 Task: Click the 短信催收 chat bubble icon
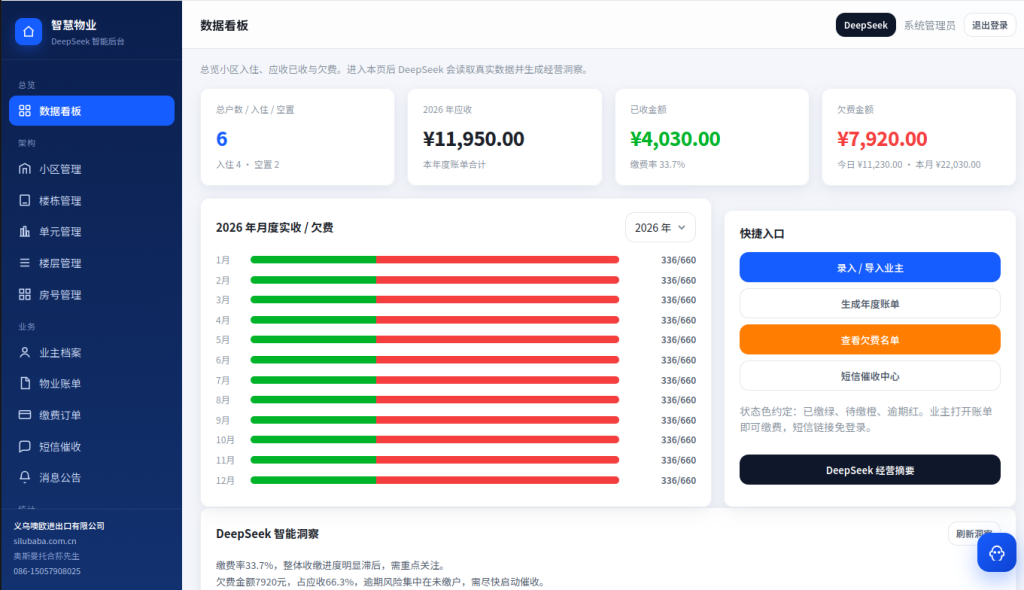(x=25, y=446)
